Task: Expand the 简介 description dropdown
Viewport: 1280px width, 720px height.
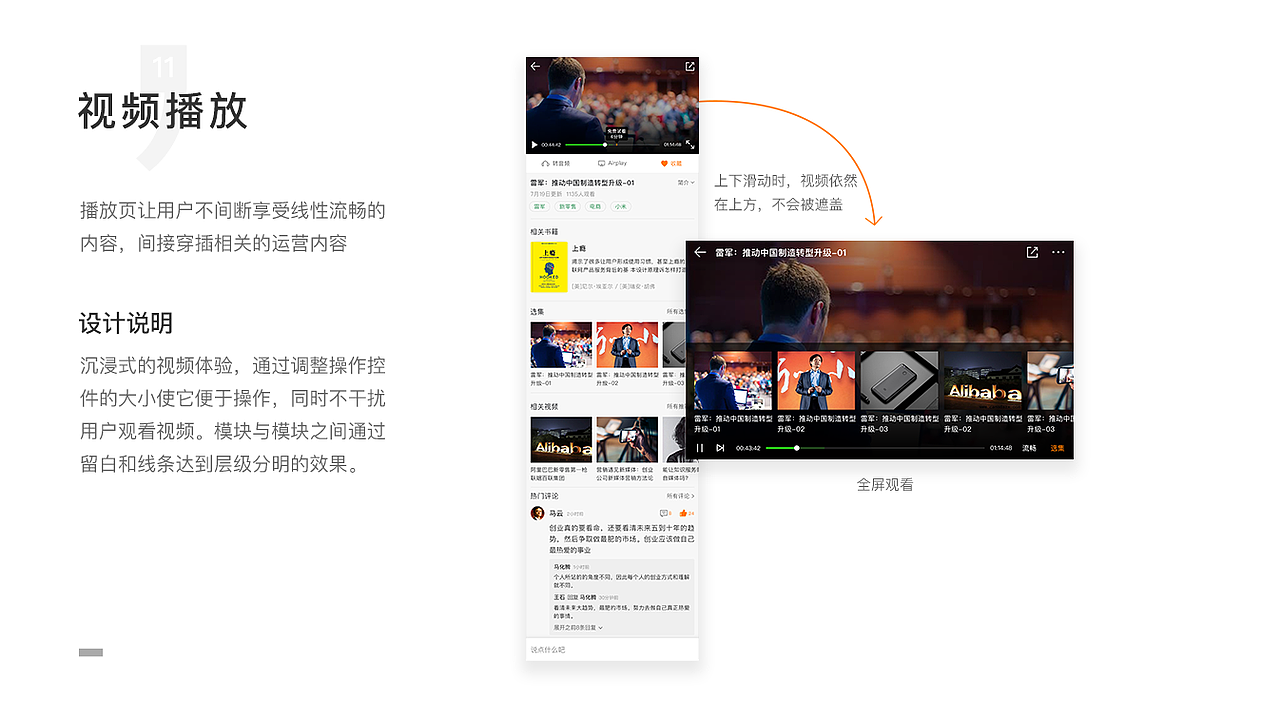Action: click(686, 183)
